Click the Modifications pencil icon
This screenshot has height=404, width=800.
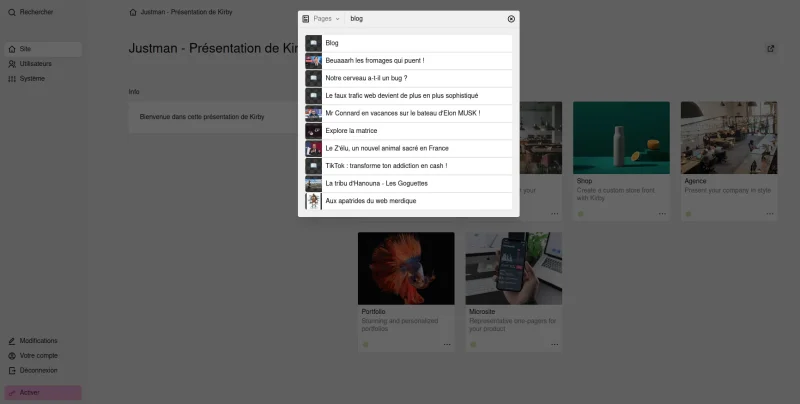point(12,341)
